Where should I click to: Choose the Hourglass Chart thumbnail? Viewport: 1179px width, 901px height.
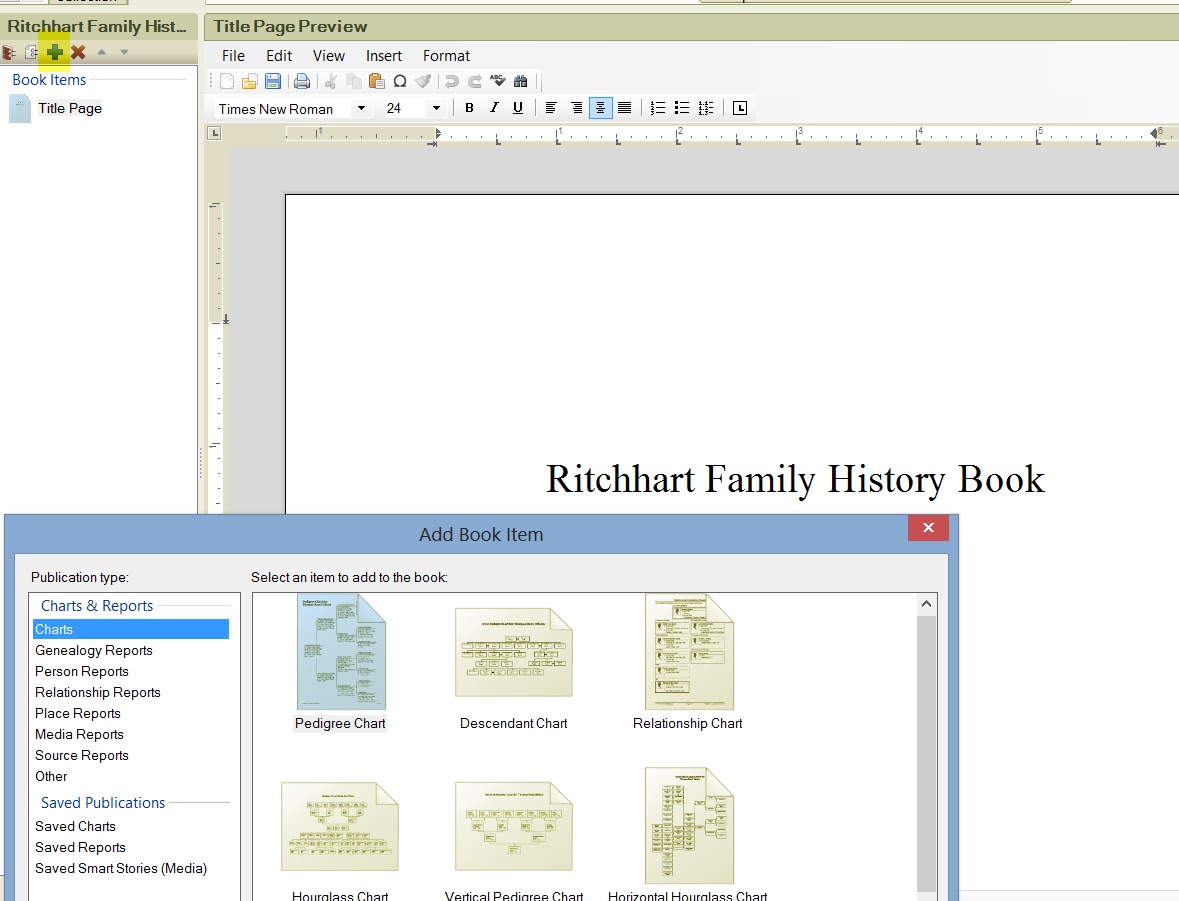(x=340, y=827)
